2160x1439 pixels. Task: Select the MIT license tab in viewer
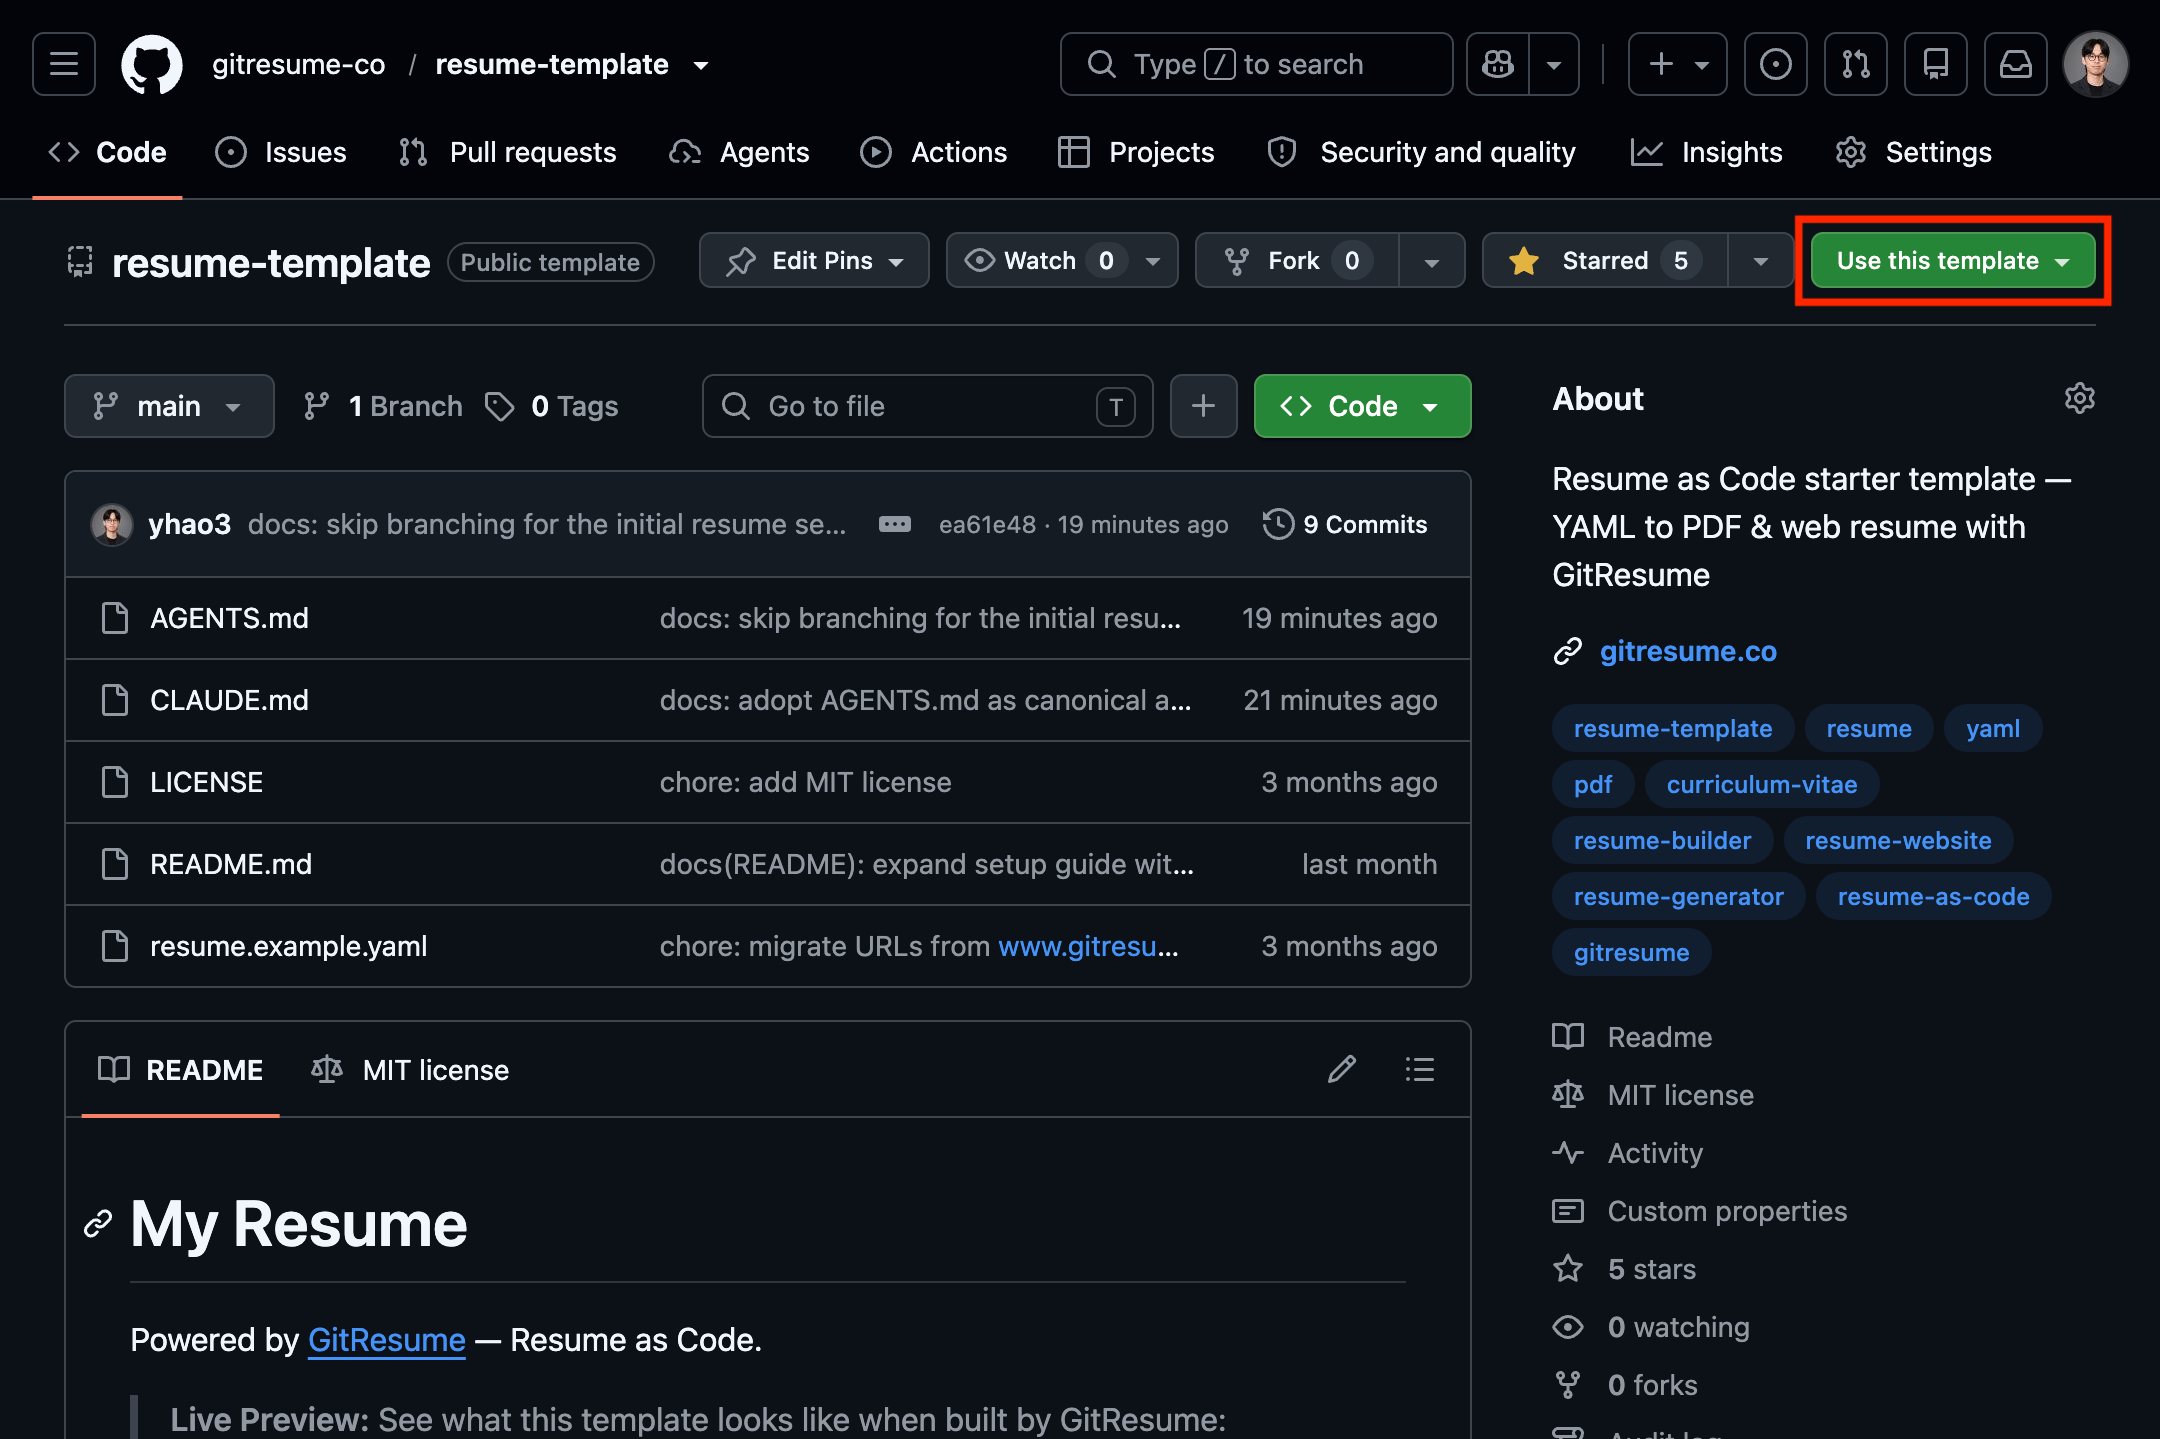pyautogui.click(x=410, y=1070)
